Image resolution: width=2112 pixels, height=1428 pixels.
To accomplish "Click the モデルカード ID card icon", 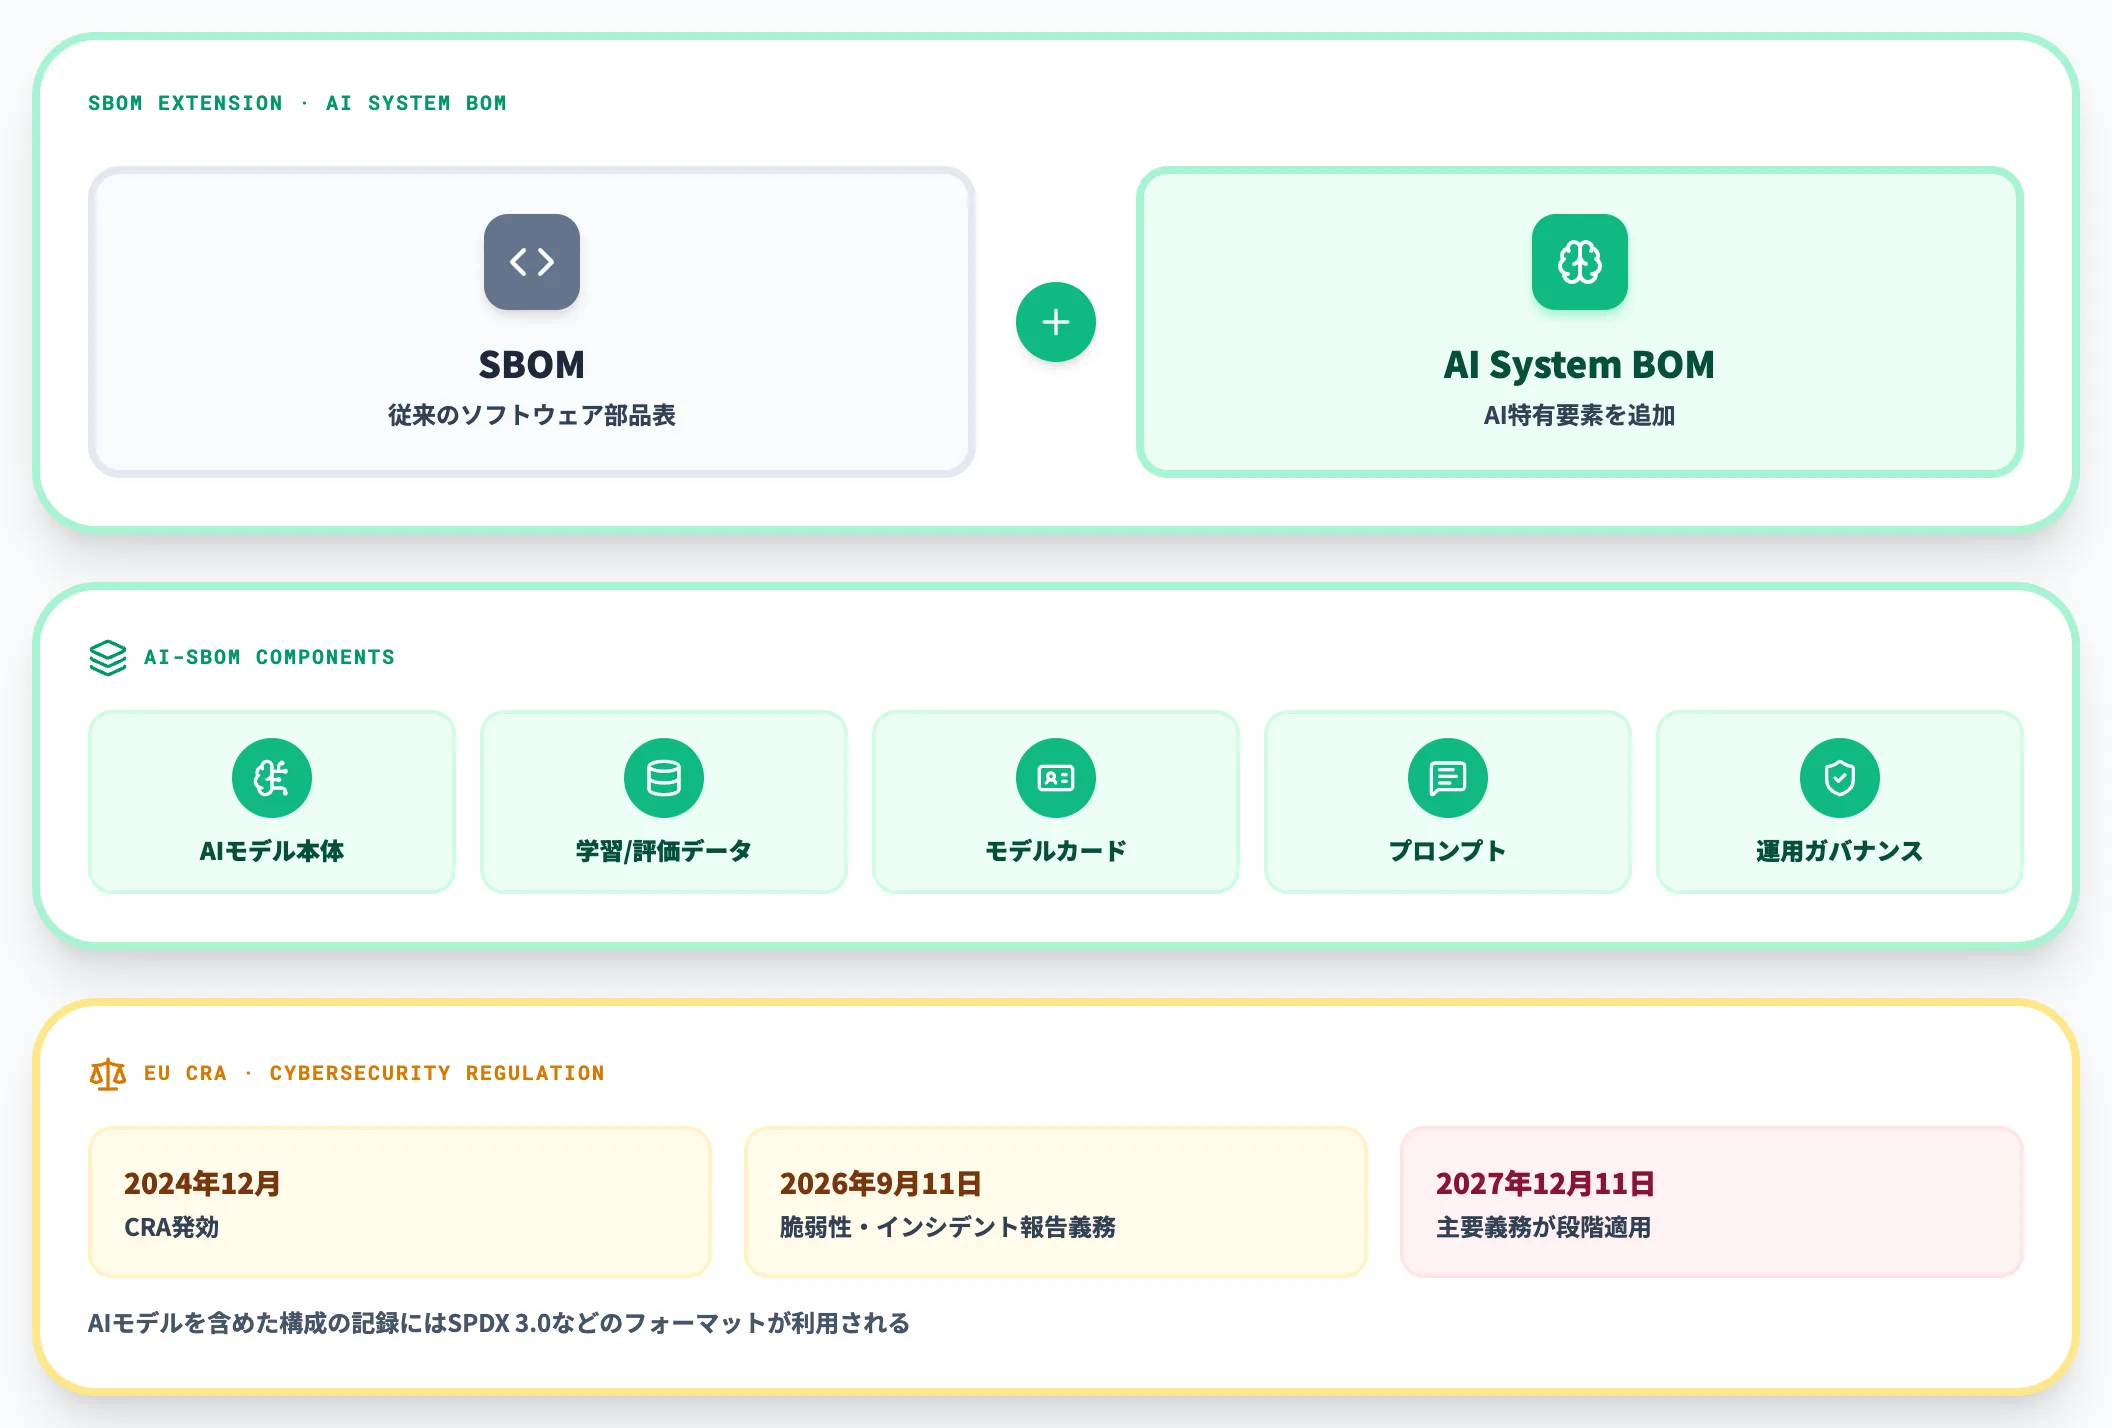I will click(x=1056, y=778).
